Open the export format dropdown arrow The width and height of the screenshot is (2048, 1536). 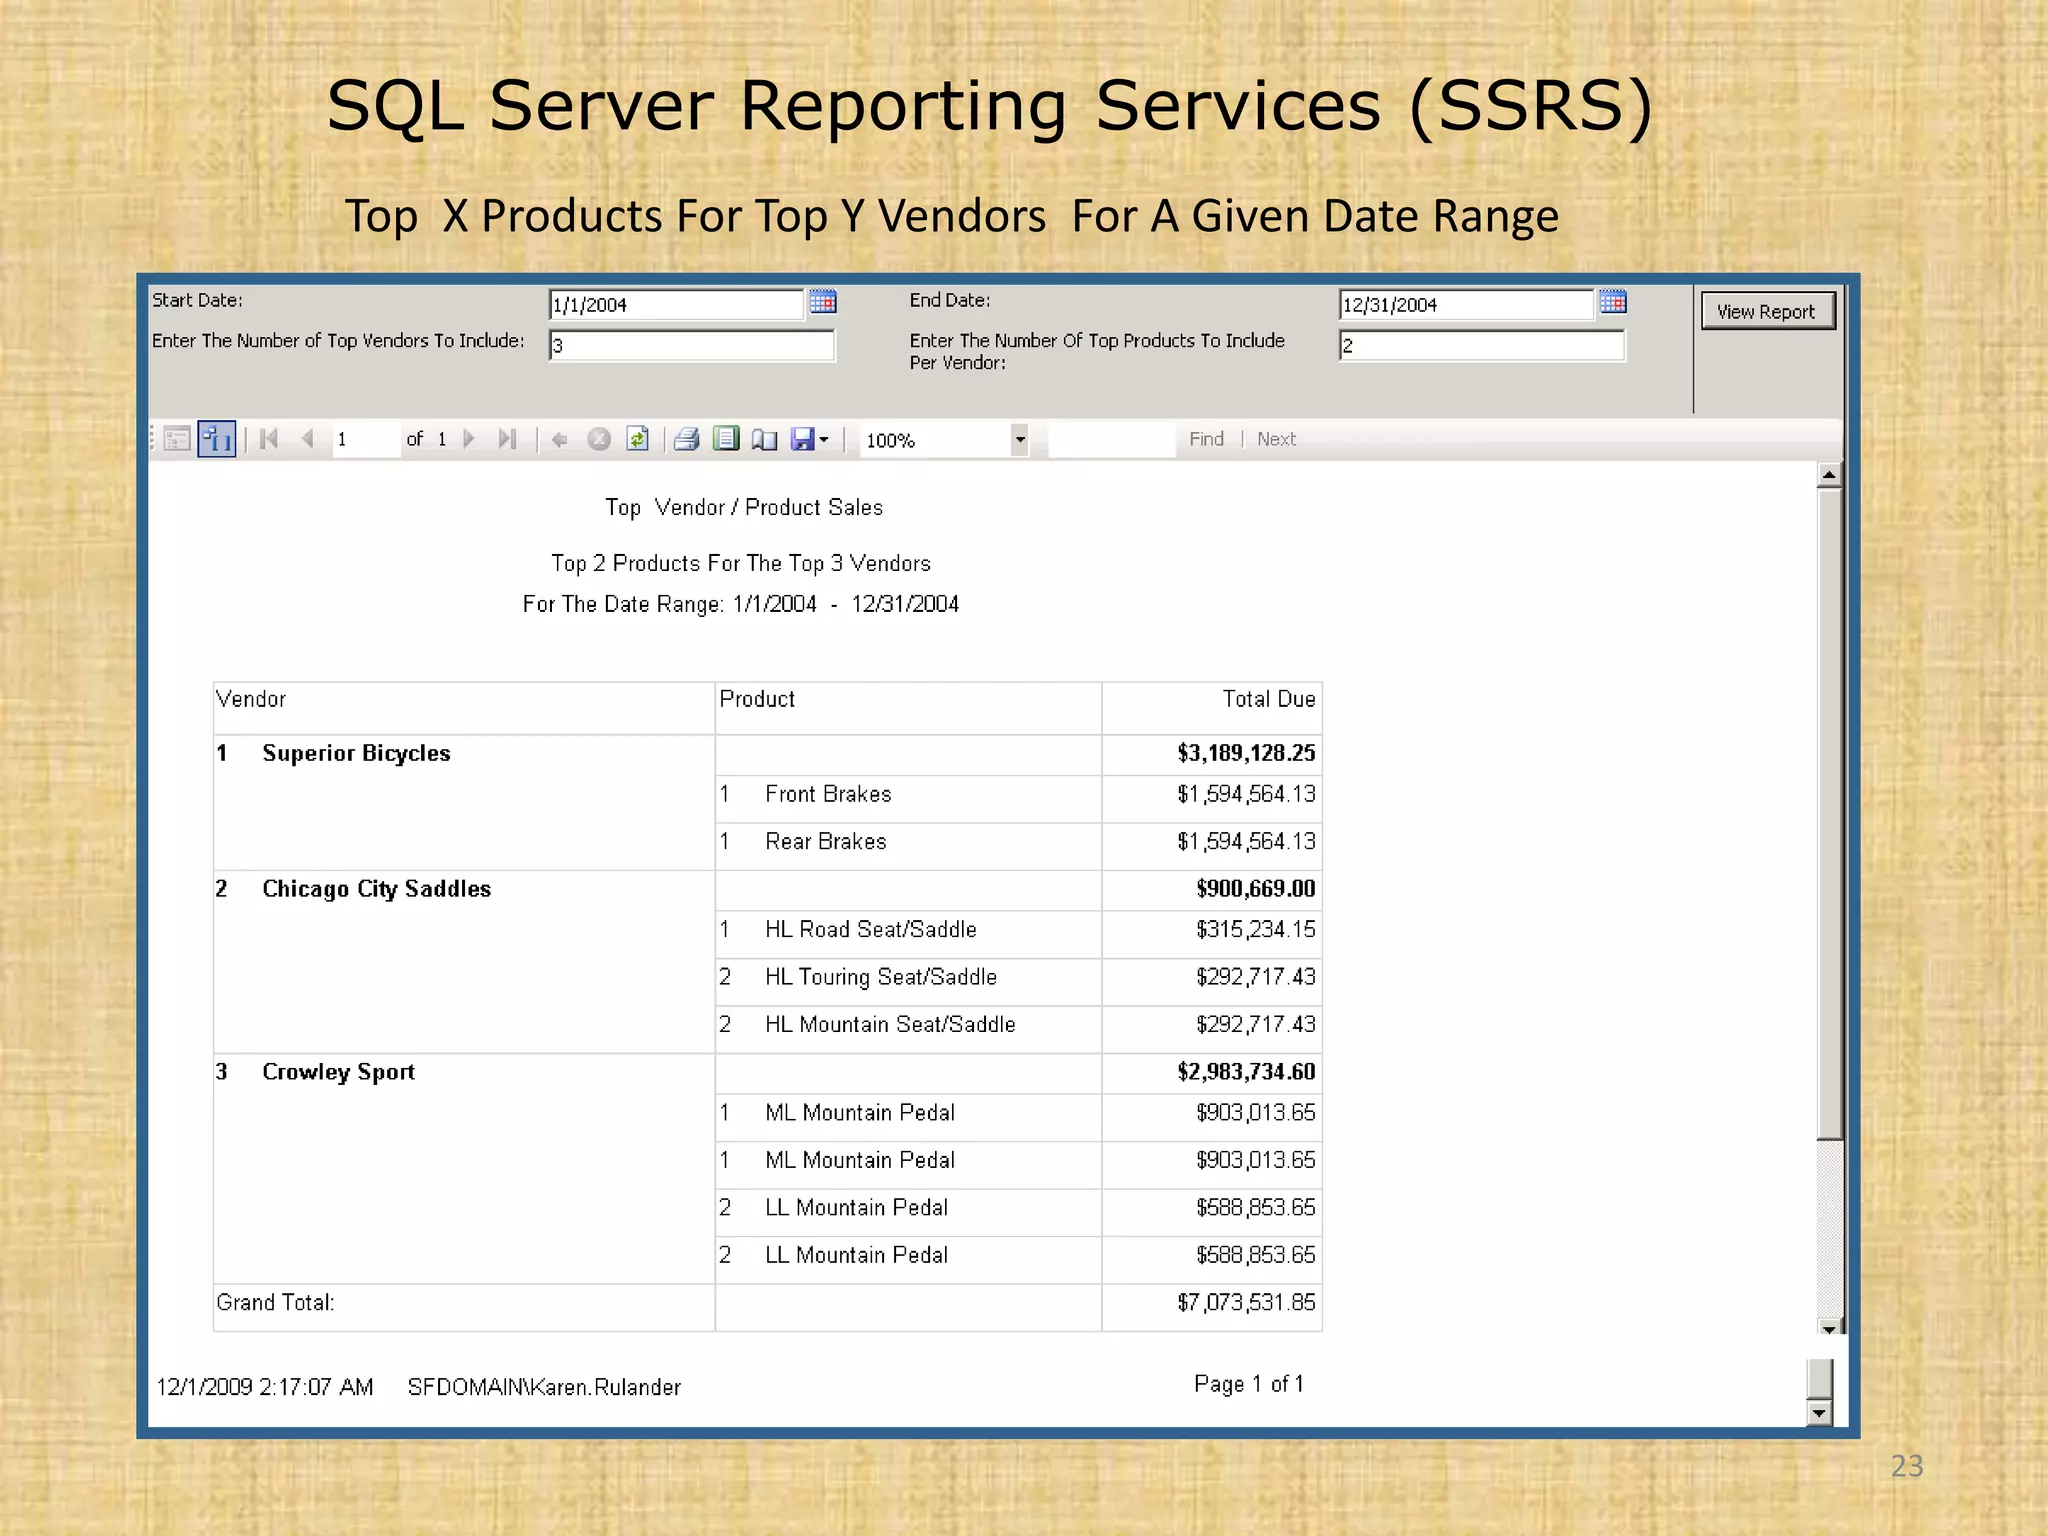(824, 440)
